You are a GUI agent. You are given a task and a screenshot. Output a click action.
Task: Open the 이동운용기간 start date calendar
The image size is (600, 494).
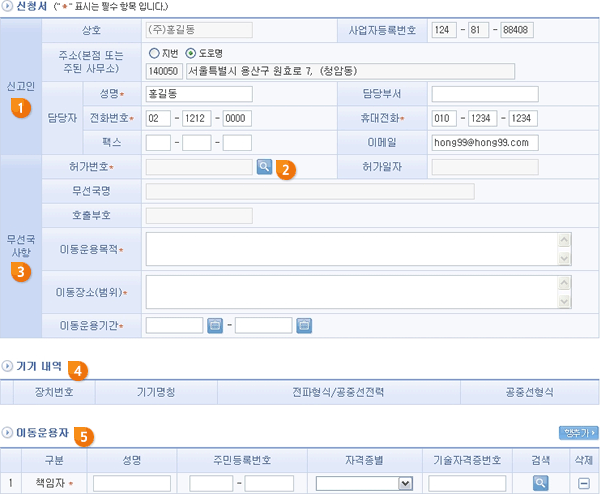[214, 324]
